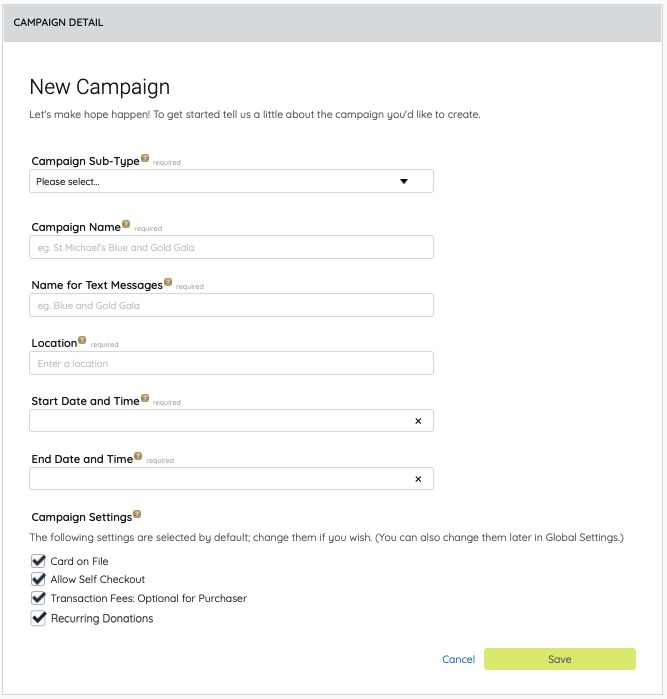Click the Campaign Settings help icon
Viewport: 667px width, 699px height.
point(137,514)
